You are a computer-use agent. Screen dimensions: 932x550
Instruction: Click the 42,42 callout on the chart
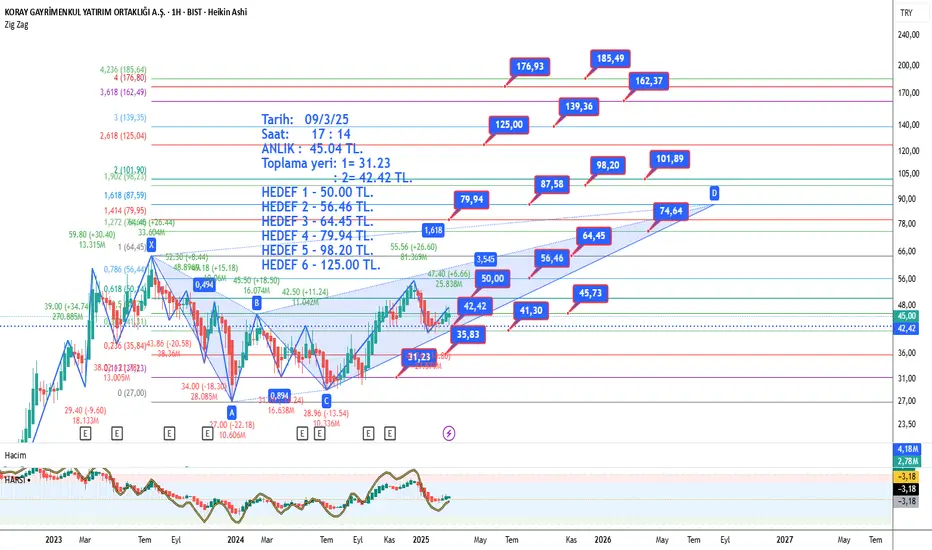point(475,306)
